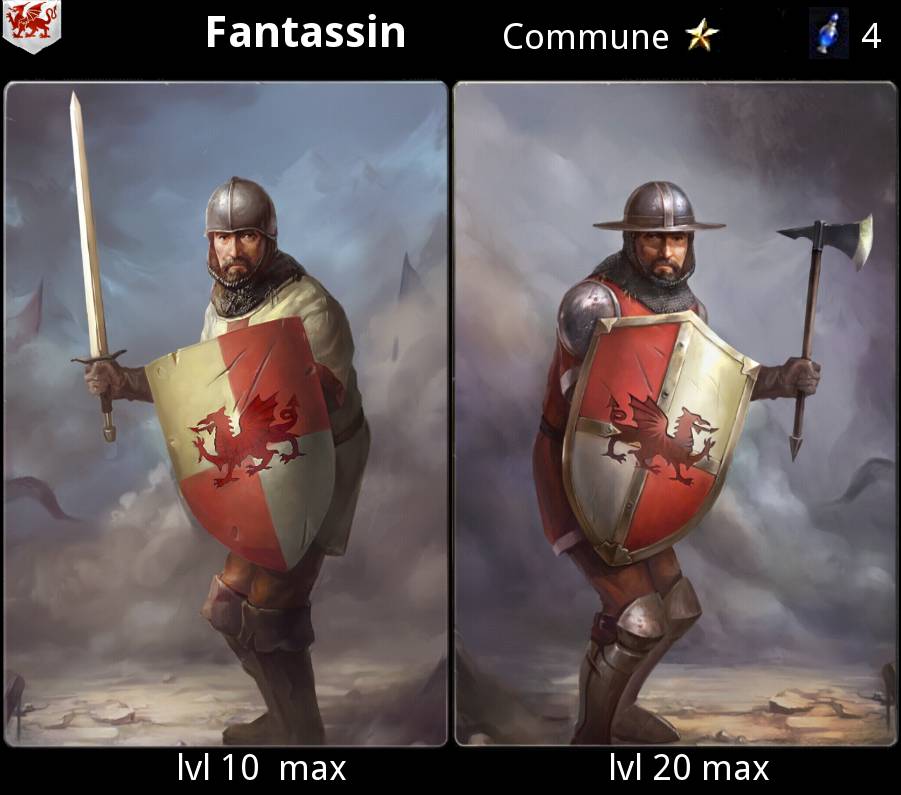The image size is (901, 795).
Task: Click the gold rarity star icon
Action: [702, 35]
